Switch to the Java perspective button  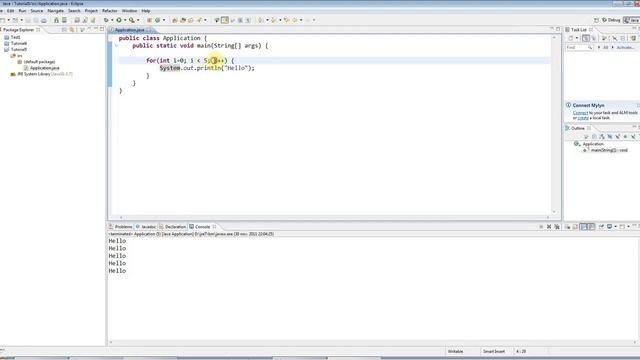[632, 20]
